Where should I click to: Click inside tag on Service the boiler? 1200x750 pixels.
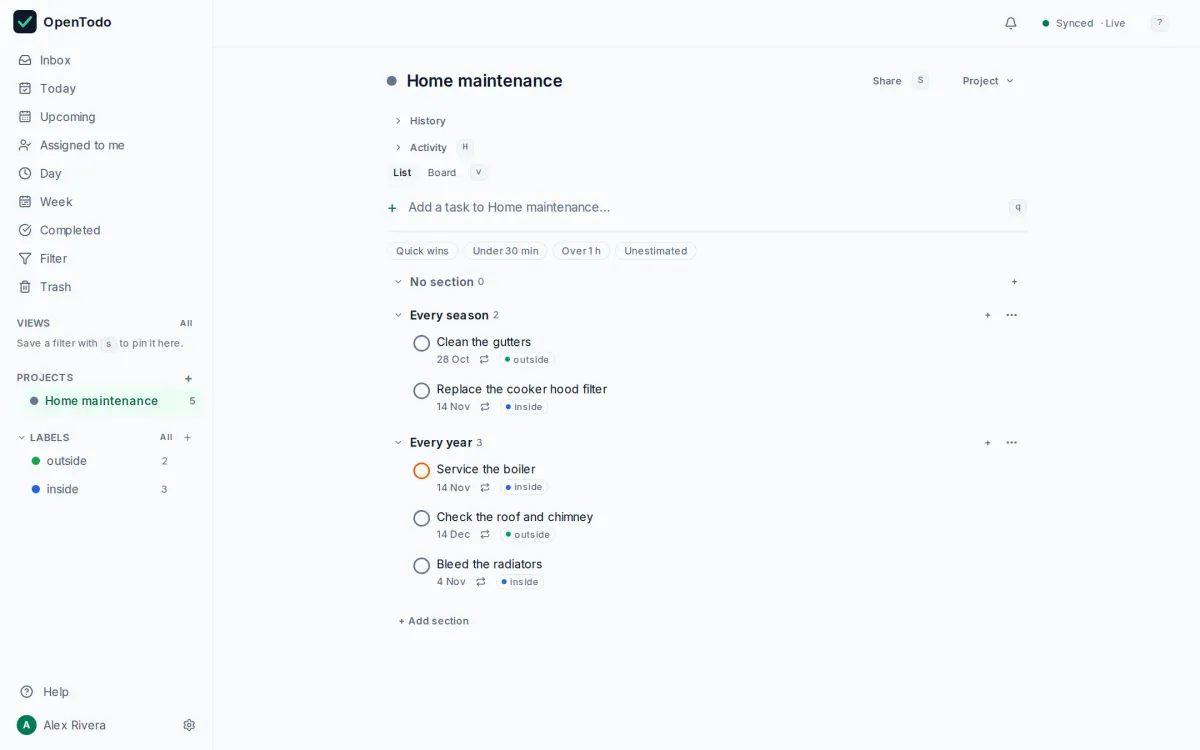(524, 487)
